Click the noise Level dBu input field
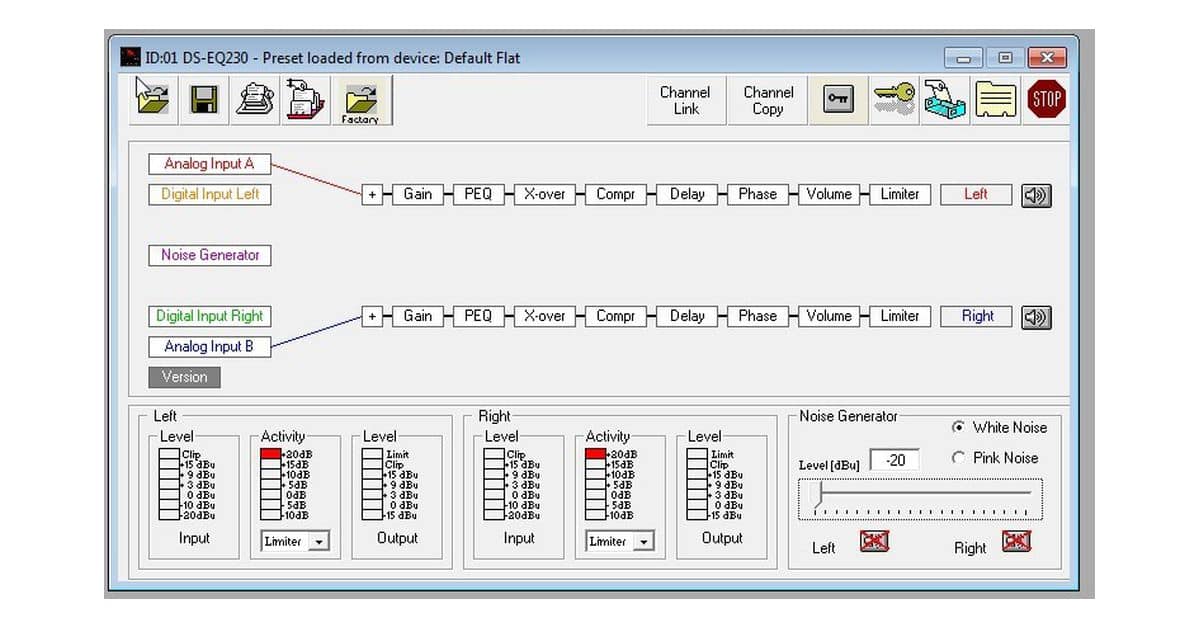 point(893,460)
